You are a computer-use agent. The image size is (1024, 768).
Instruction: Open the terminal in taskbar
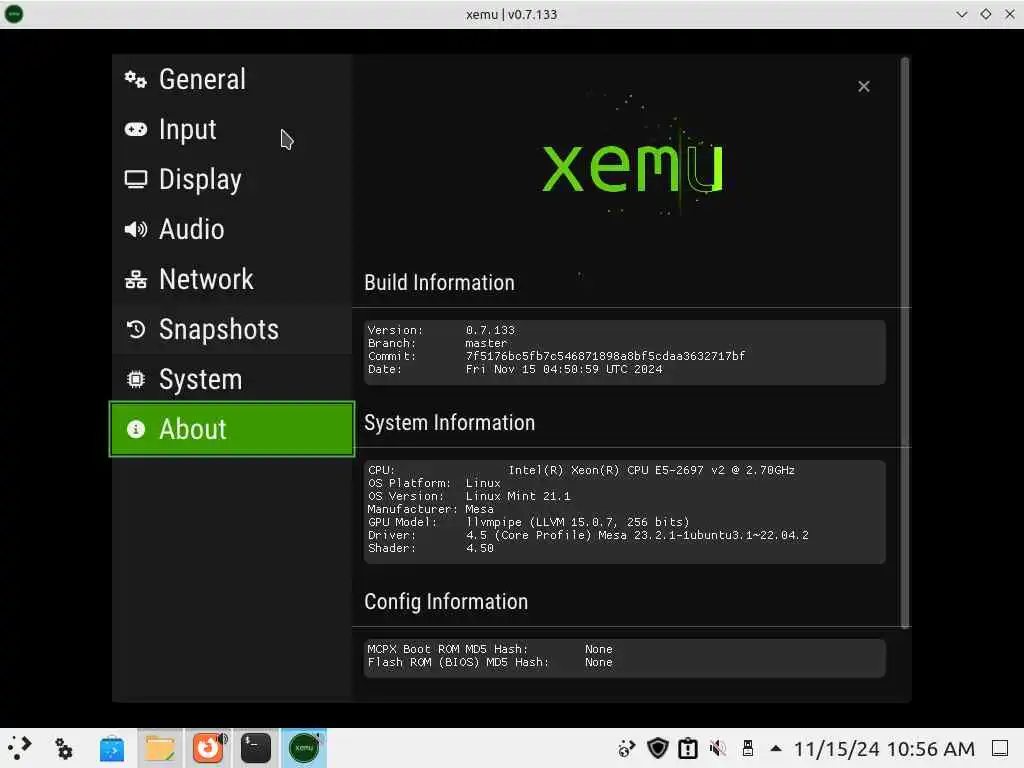pos(255,748)
